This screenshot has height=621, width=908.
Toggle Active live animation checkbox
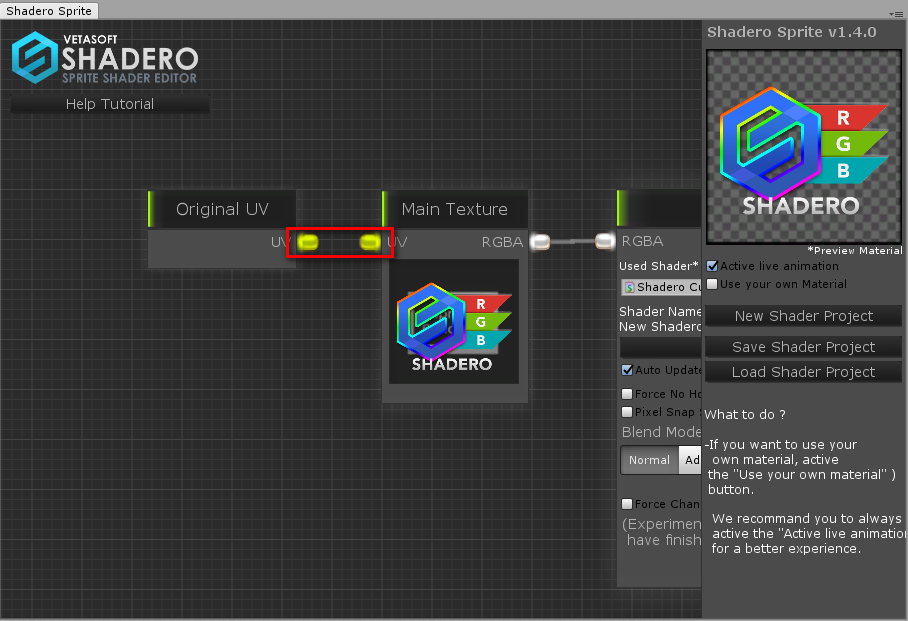click(712, 266)
